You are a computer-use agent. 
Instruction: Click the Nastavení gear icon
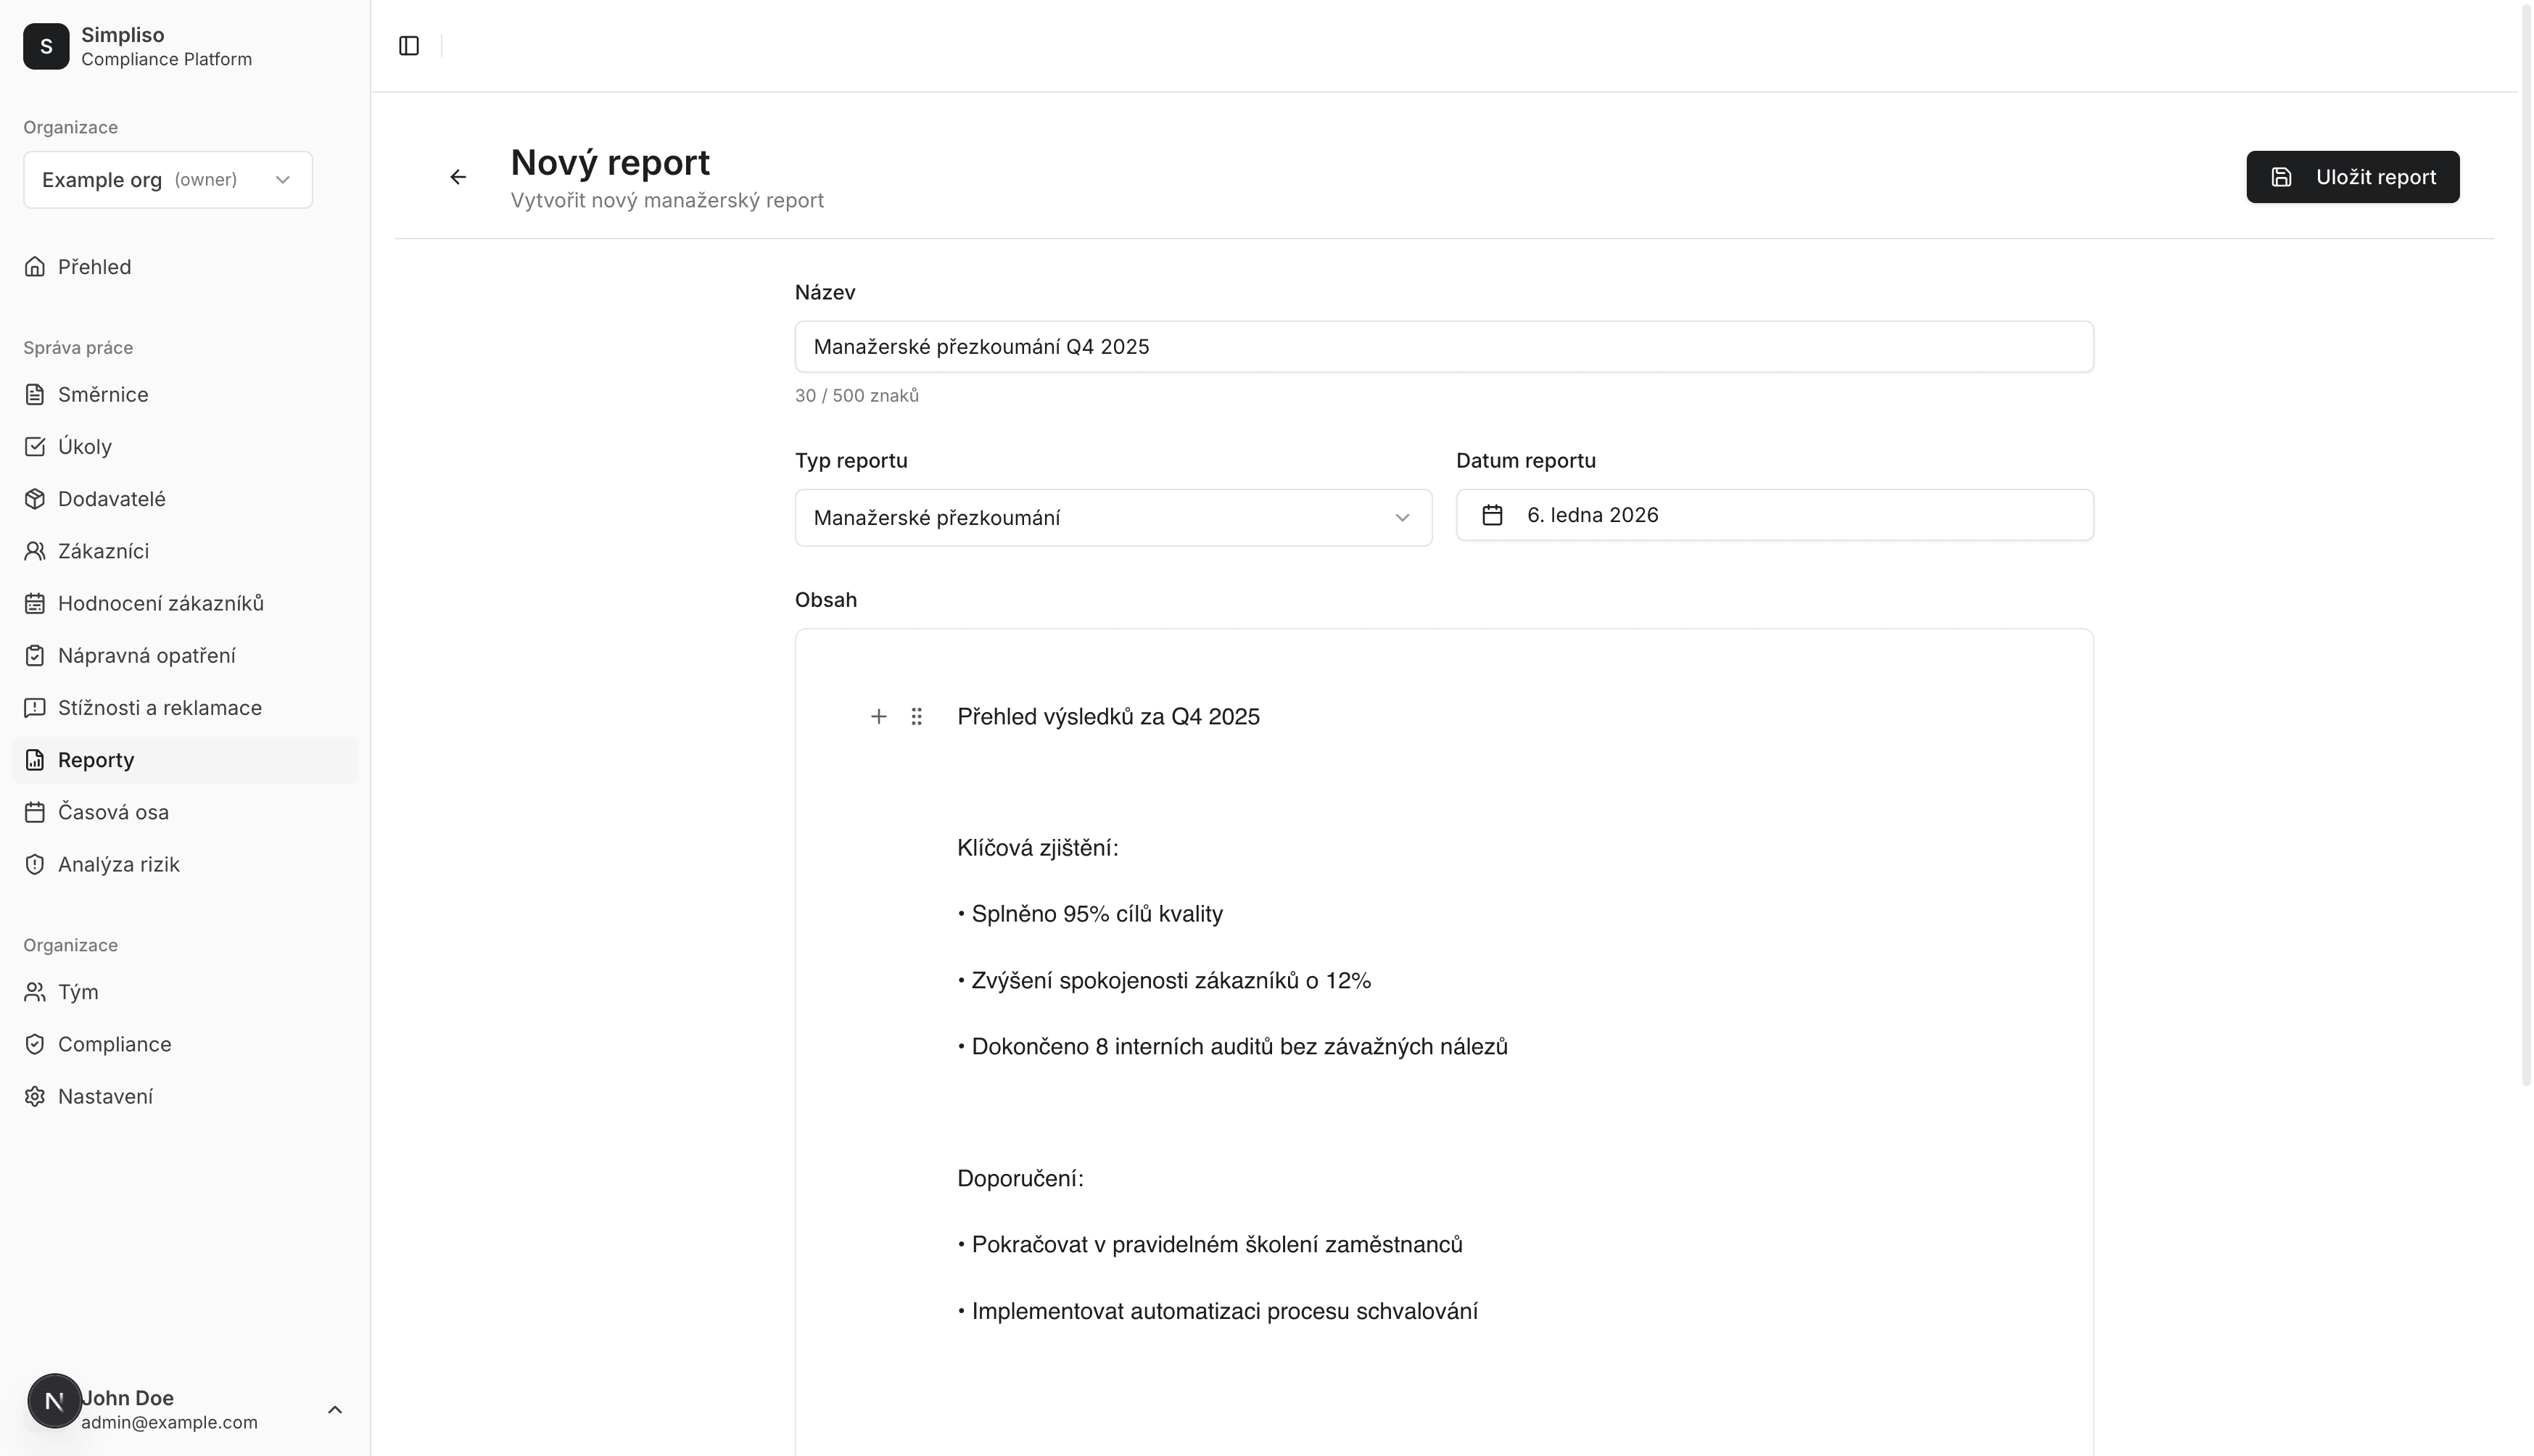35,1096
